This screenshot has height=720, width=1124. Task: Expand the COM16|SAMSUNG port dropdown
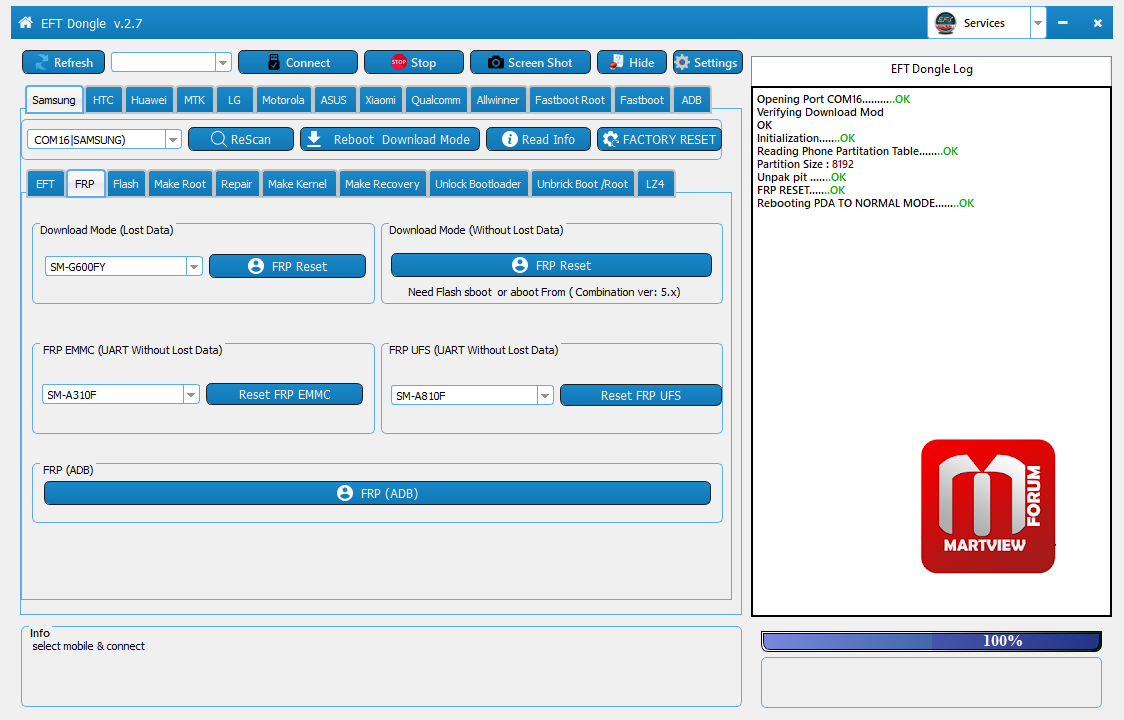[173, 140]
